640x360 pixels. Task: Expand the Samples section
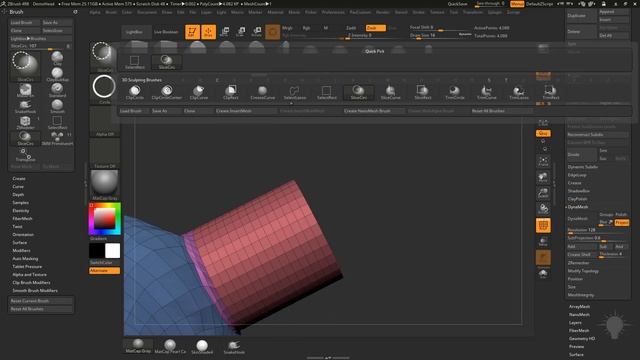[x=20, y=202]
